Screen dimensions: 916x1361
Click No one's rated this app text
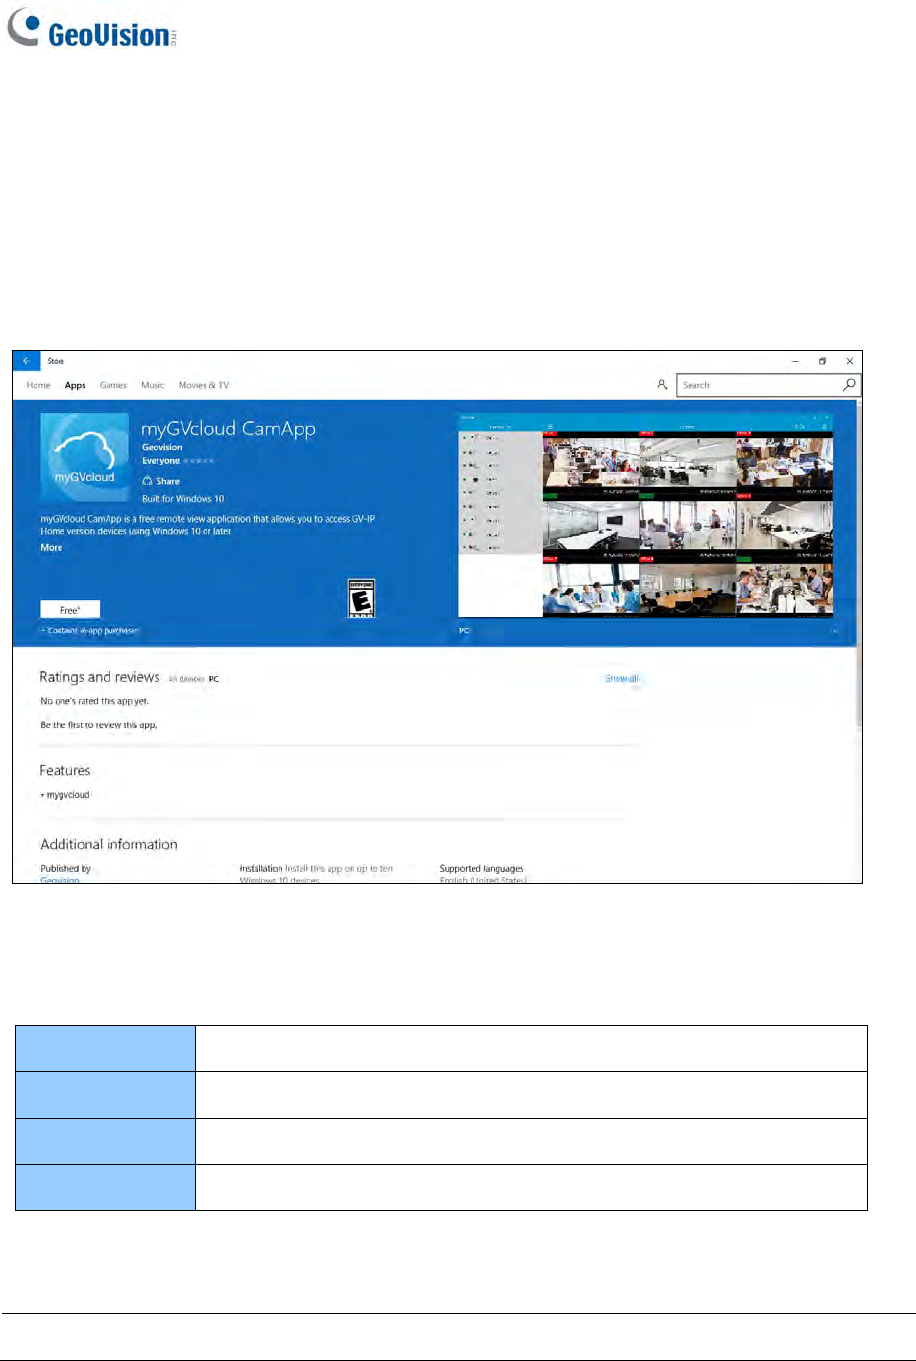tap(94, 701)
